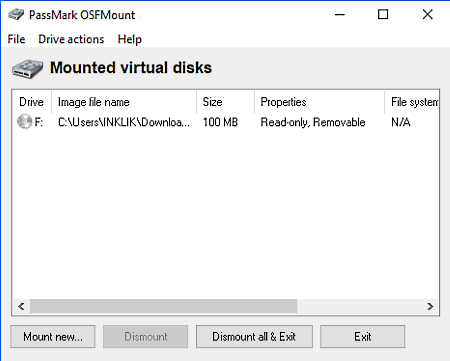Click the OSFMount title bar app icon
This screenshot has height=361, width=450.
(16, 15)
